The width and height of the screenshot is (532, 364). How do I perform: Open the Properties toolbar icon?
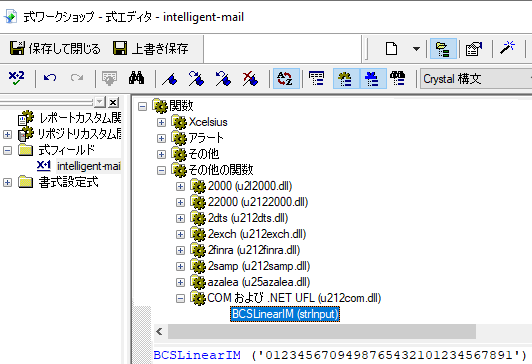(x=474, y=49)
